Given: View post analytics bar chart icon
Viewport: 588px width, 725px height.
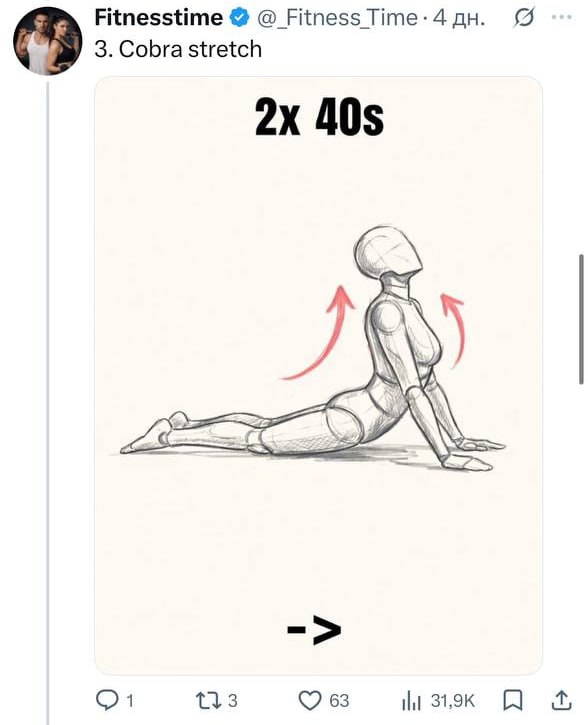Looking at the screenshot, I should [x=411, y=700].
